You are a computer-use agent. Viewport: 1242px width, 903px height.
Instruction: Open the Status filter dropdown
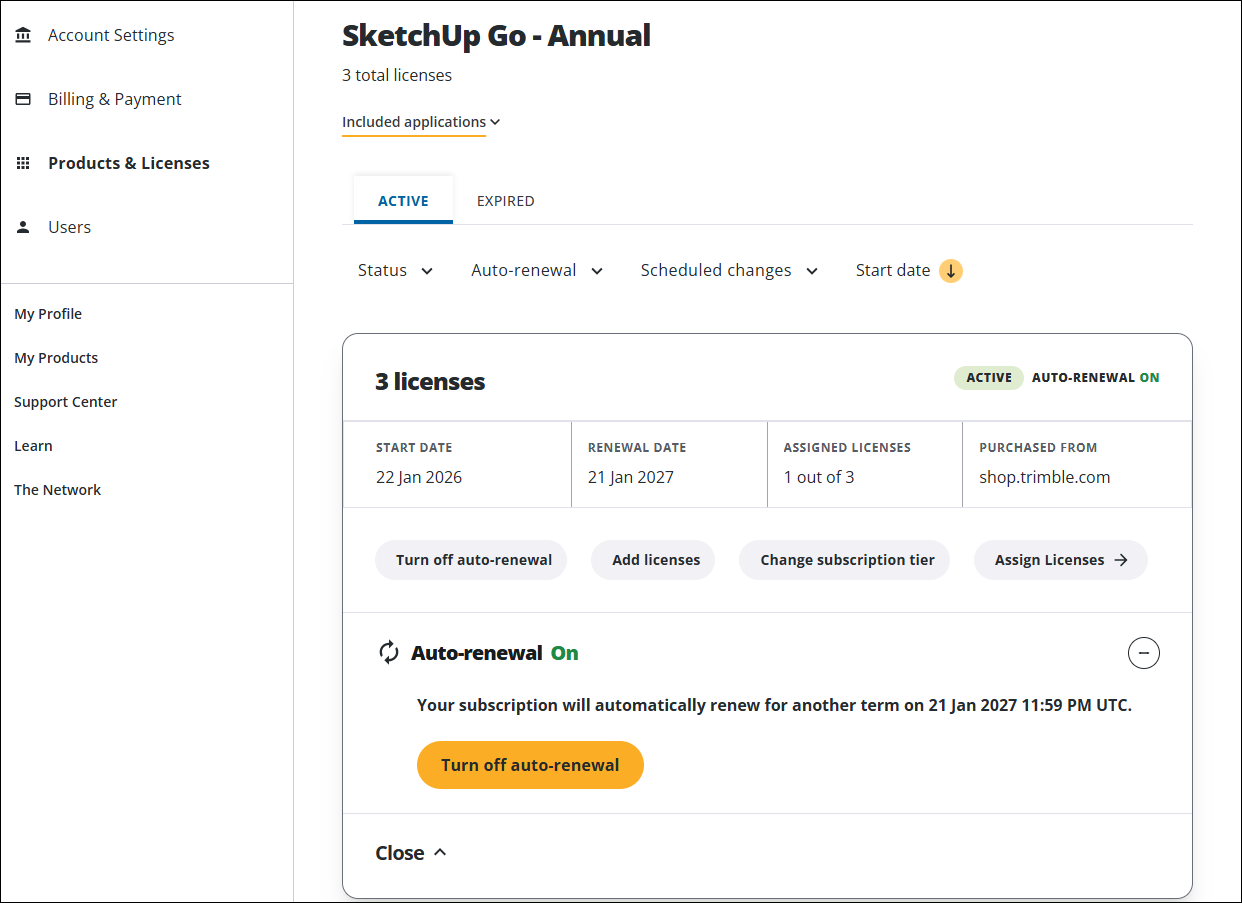[x=395, y=270]
